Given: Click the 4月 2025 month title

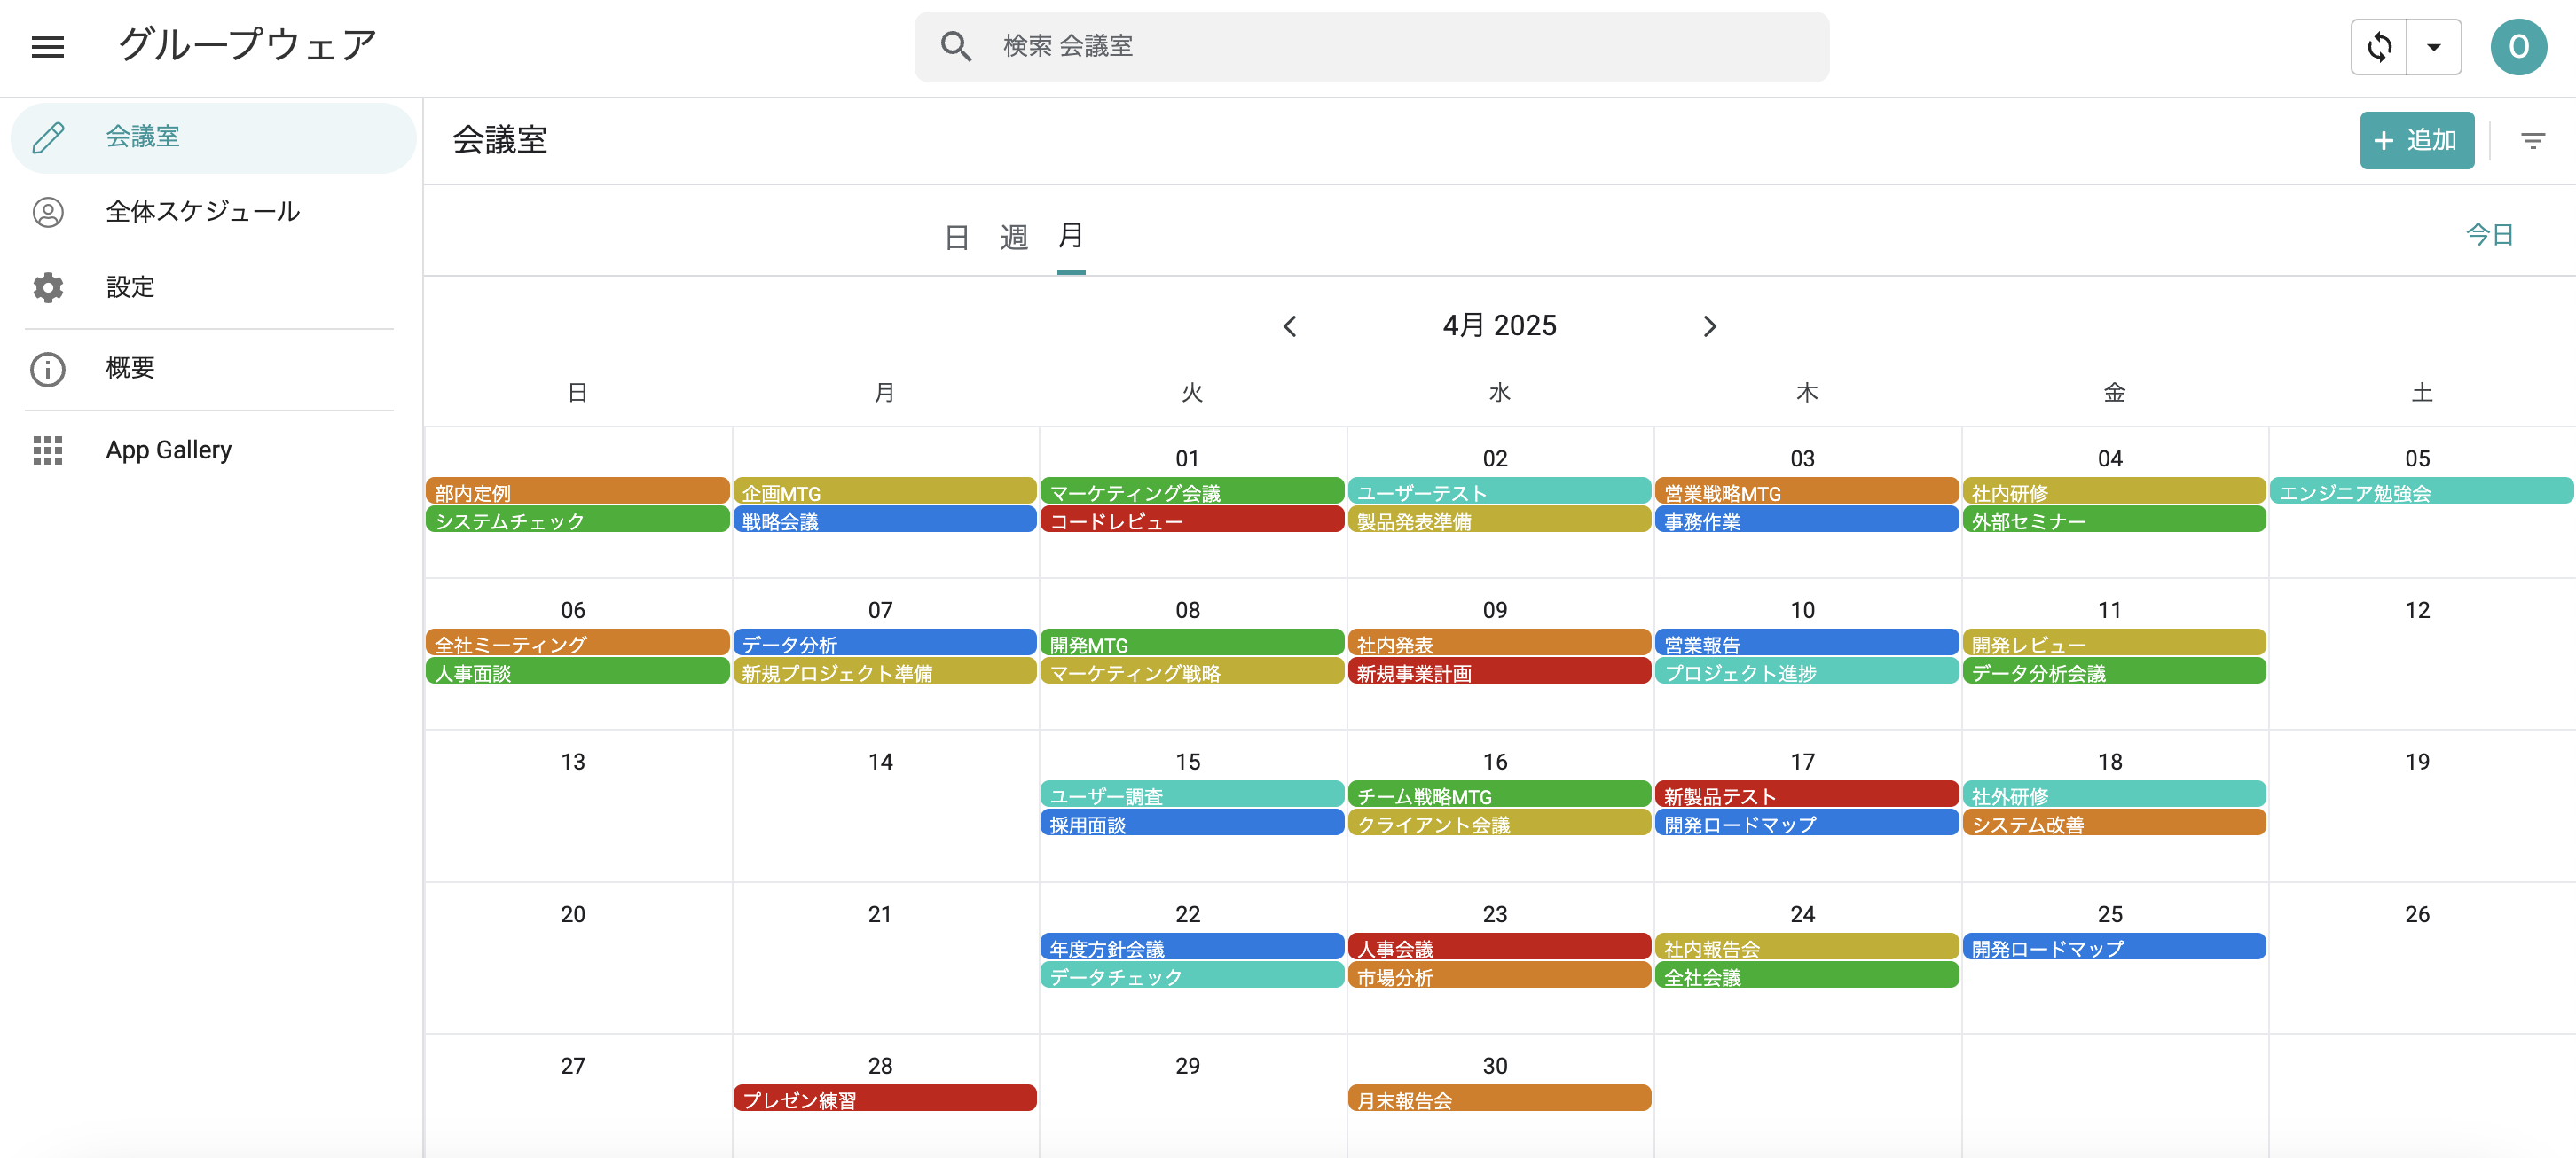Looking at the screenshot, I should pos(1499,326).
